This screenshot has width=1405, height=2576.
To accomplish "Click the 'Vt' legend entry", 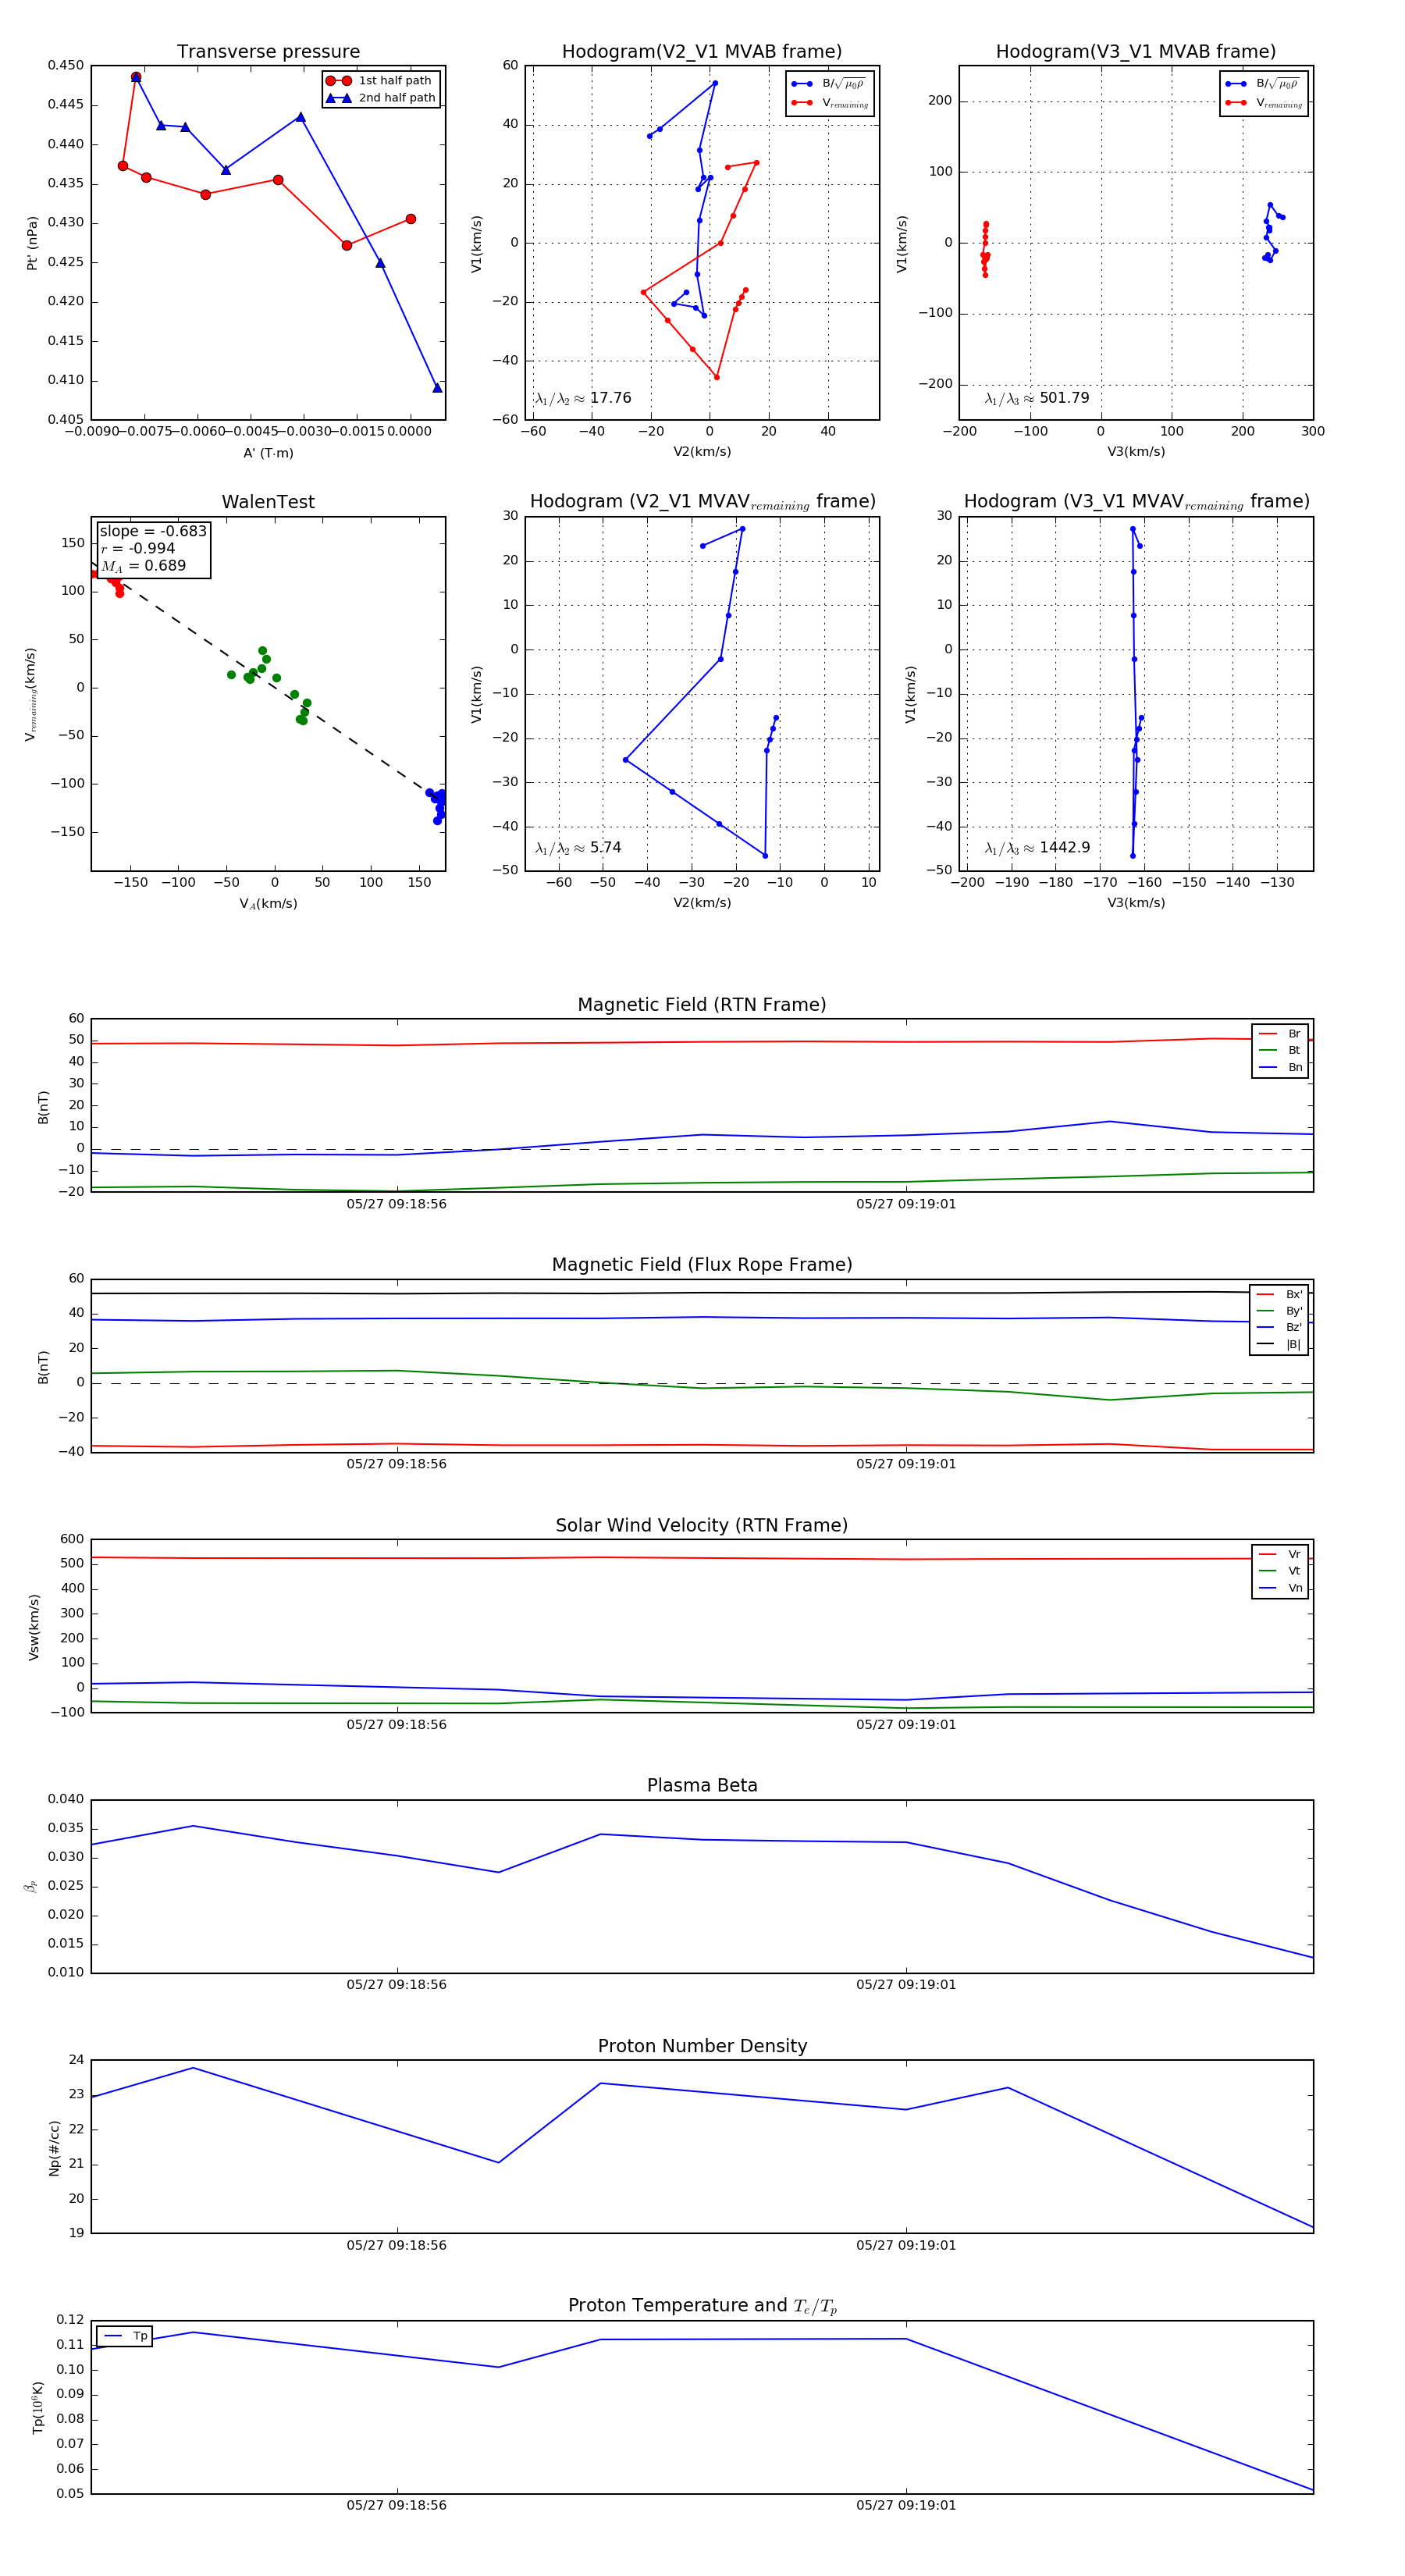I will tap(1280, 1571).
